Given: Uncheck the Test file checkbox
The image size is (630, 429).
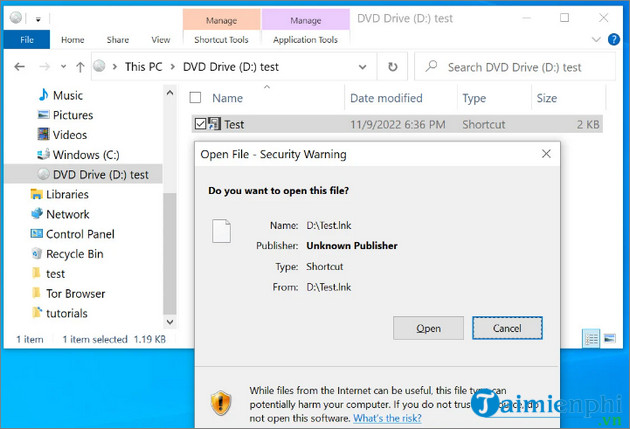Looking at the screenshot, I should (200, 124).
